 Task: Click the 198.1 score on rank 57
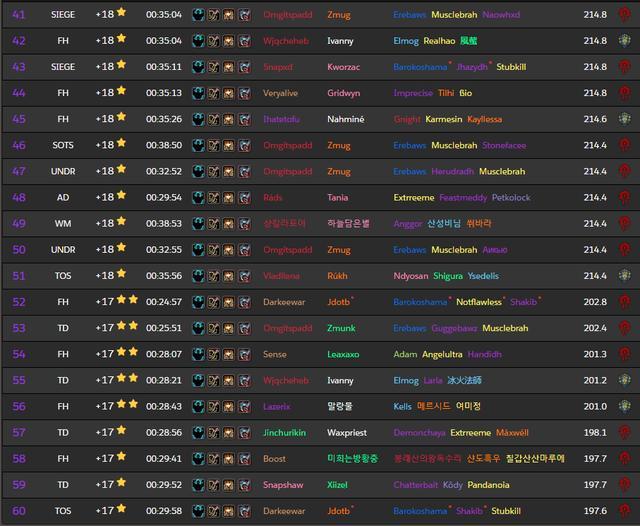click(594, 431)
